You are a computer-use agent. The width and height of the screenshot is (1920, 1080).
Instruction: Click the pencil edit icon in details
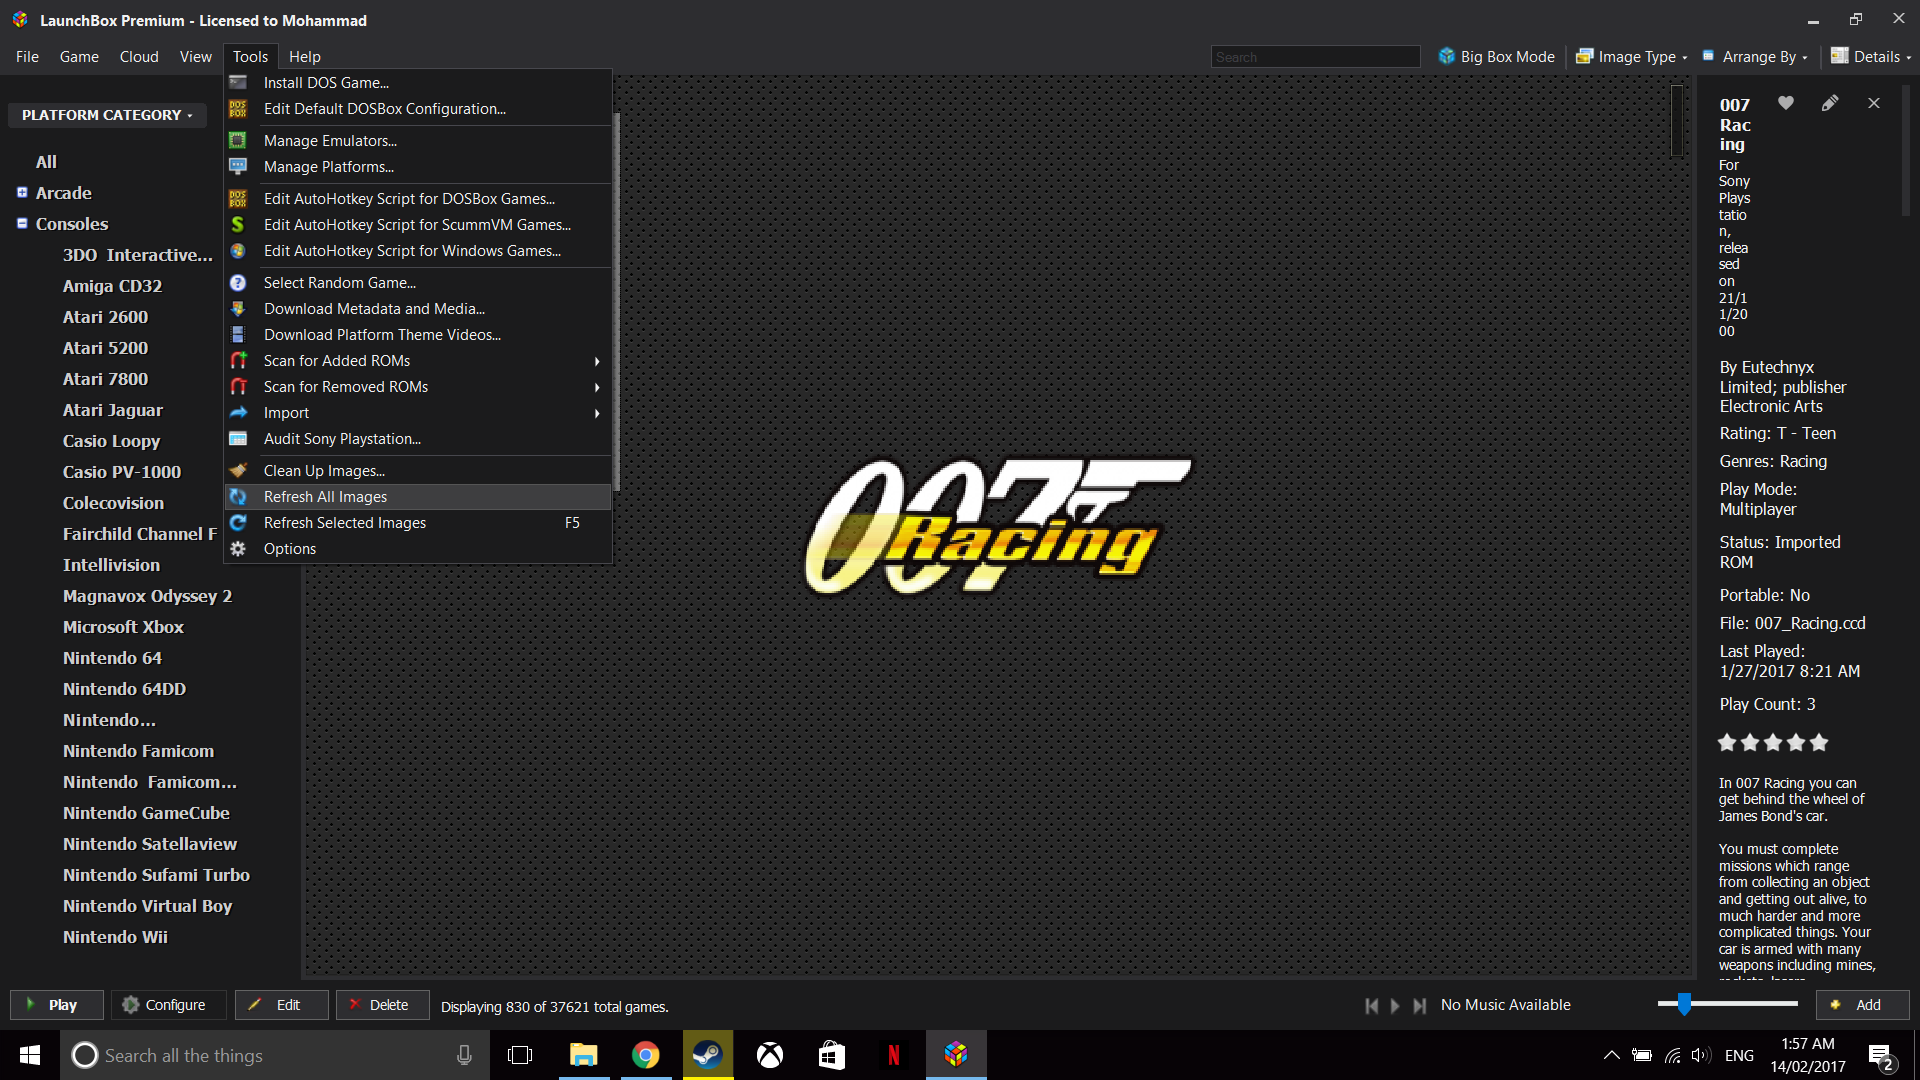coord(1830,103)
